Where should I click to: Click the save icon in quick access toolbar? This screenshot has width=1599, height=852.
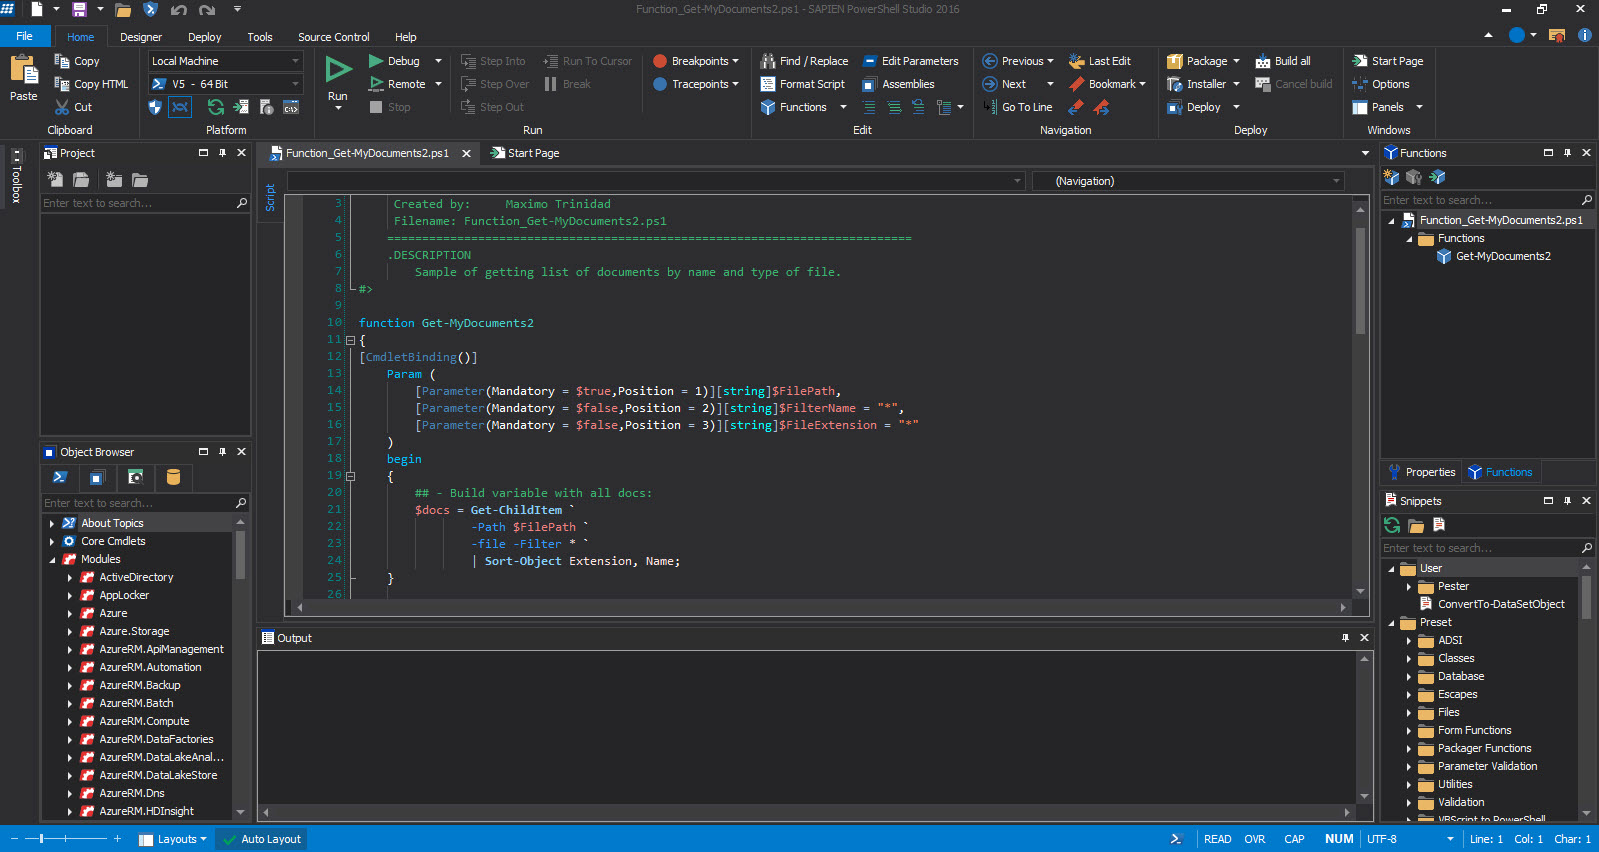click(79, 9)
